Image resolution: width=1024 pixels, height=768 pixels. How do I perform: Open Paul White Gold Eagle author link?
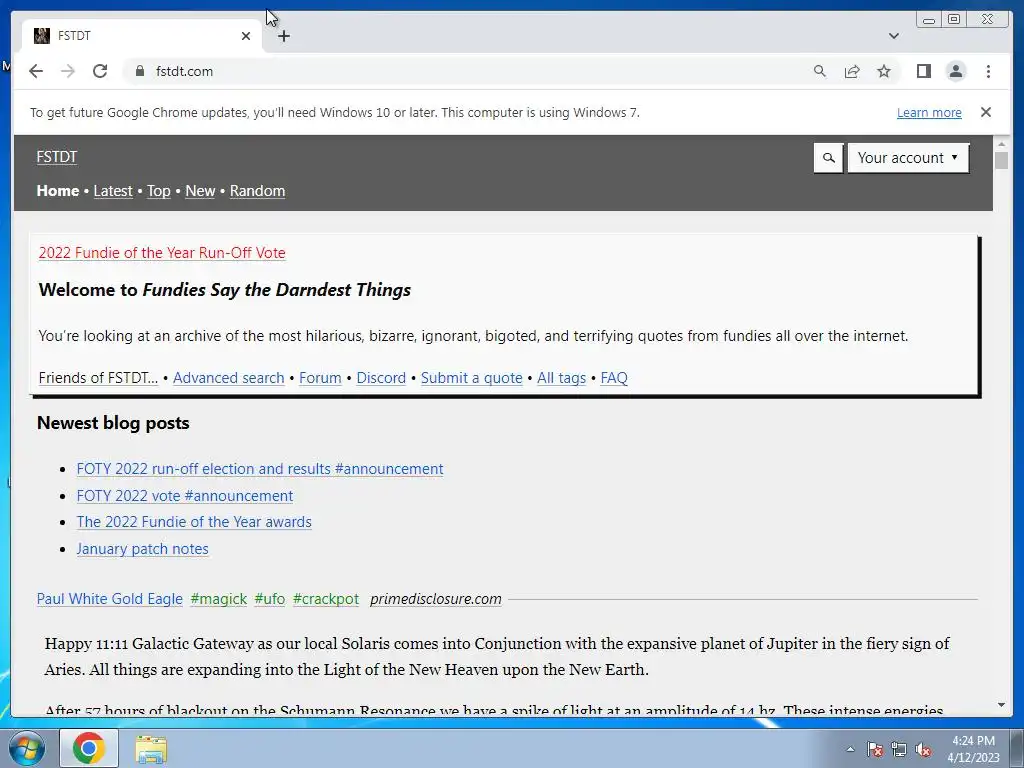pyautogui.click(x=110, y=599)
